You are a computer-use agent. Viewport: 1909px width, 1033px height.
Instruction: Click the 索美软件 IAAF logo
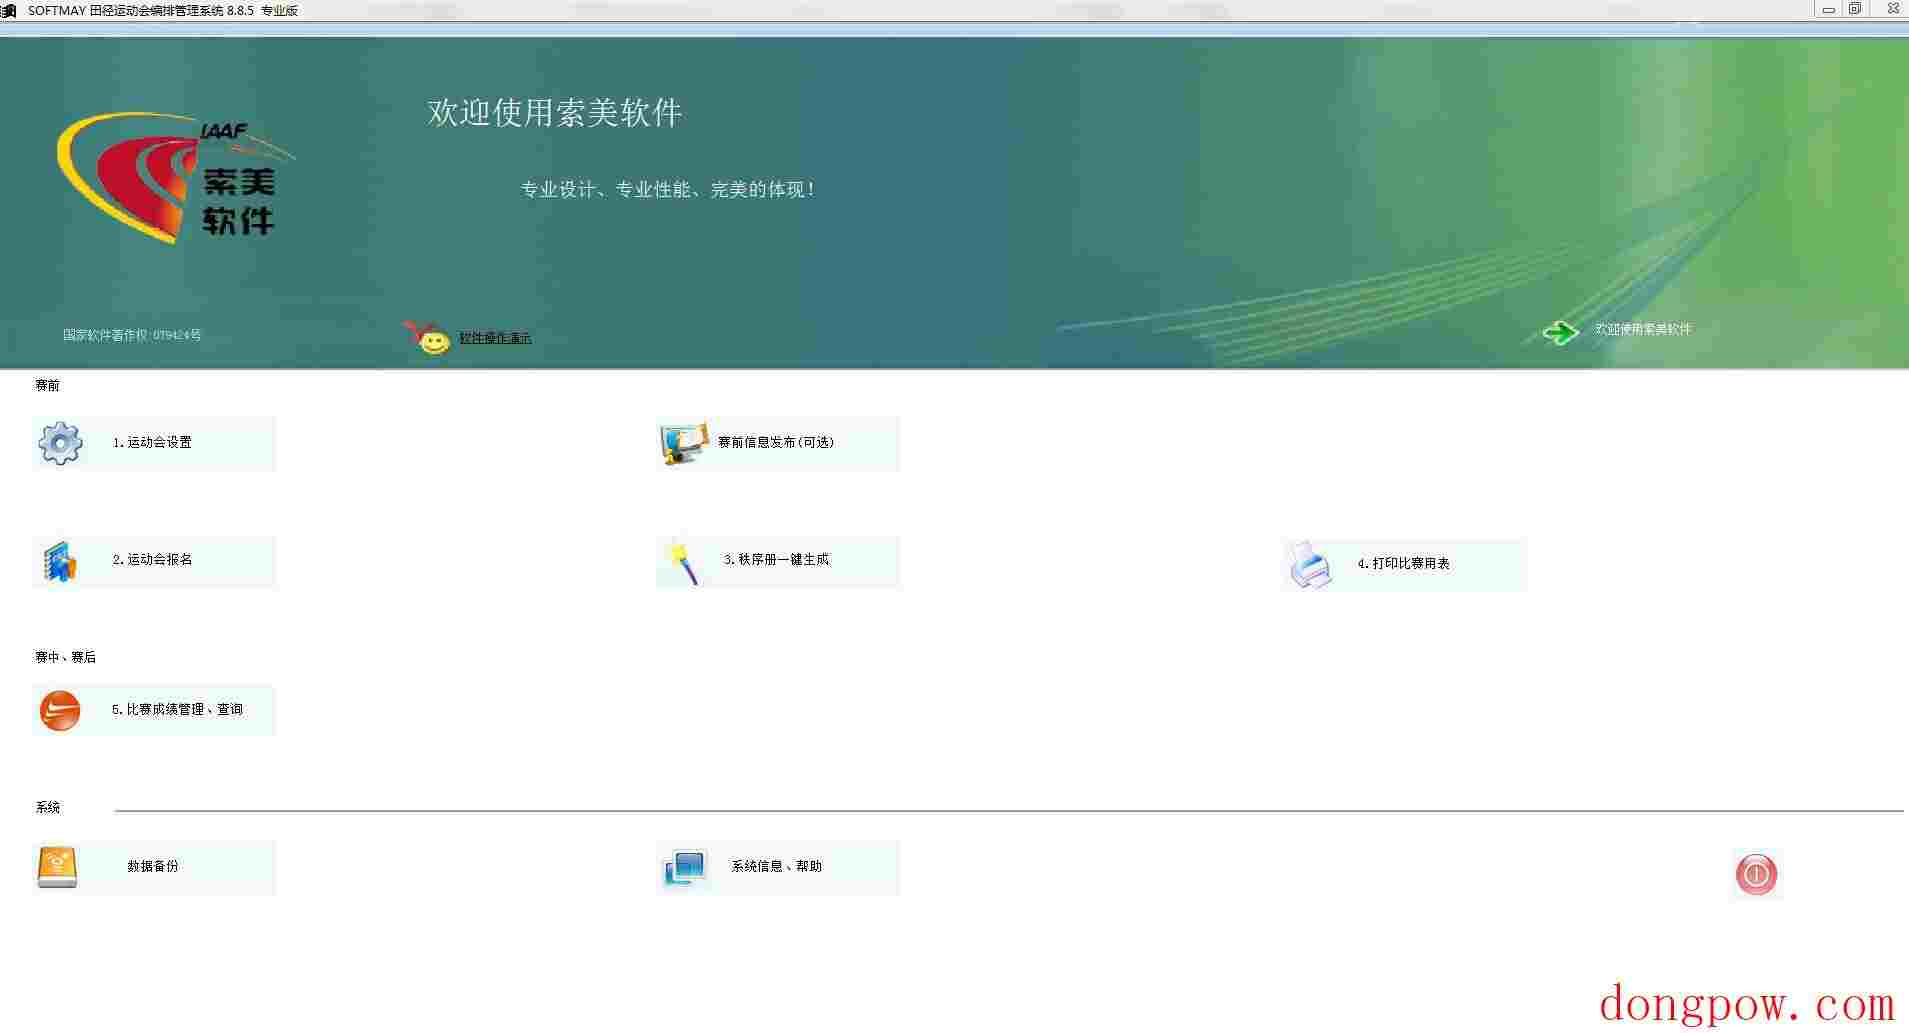(x=176, y=178)
